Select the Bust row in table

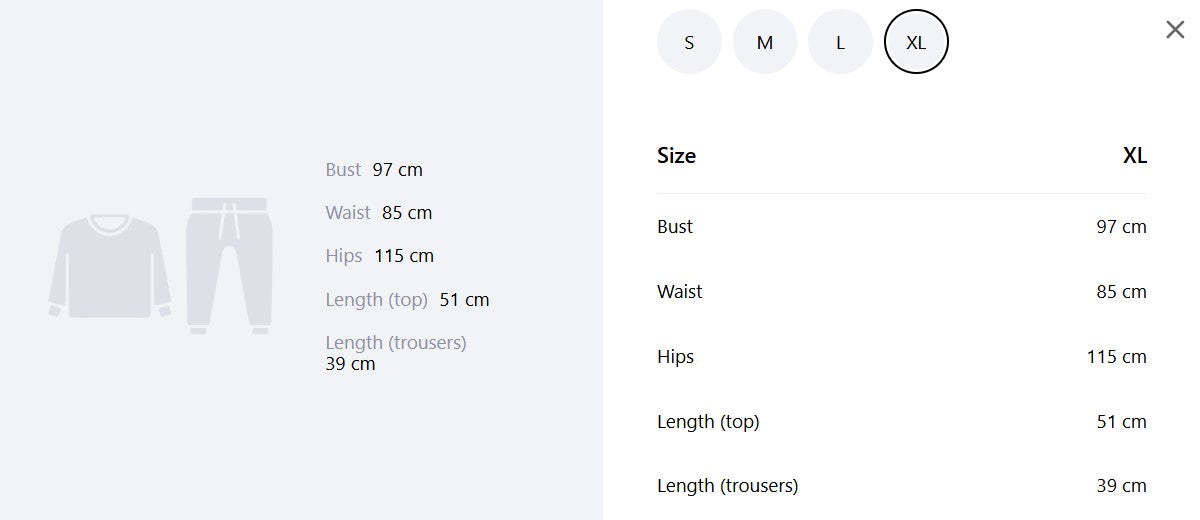coord(902,227)
